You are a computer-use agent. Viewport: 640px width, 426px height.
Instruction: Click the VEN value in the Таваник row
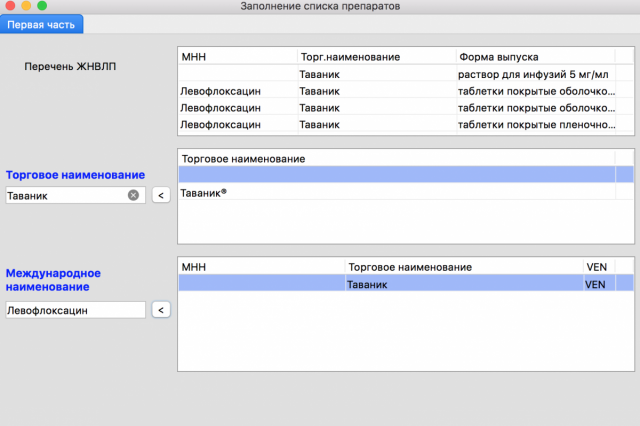[595, 284]
